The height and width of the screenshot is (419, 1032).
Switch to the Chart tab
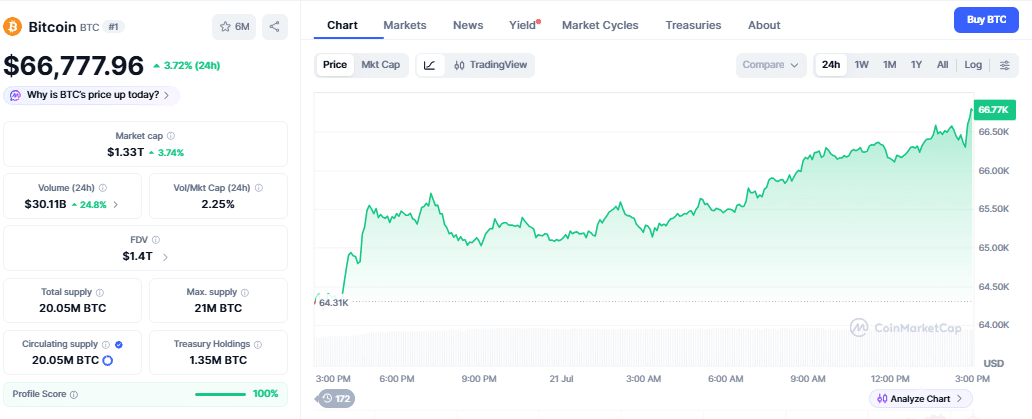tap(342, 25)
